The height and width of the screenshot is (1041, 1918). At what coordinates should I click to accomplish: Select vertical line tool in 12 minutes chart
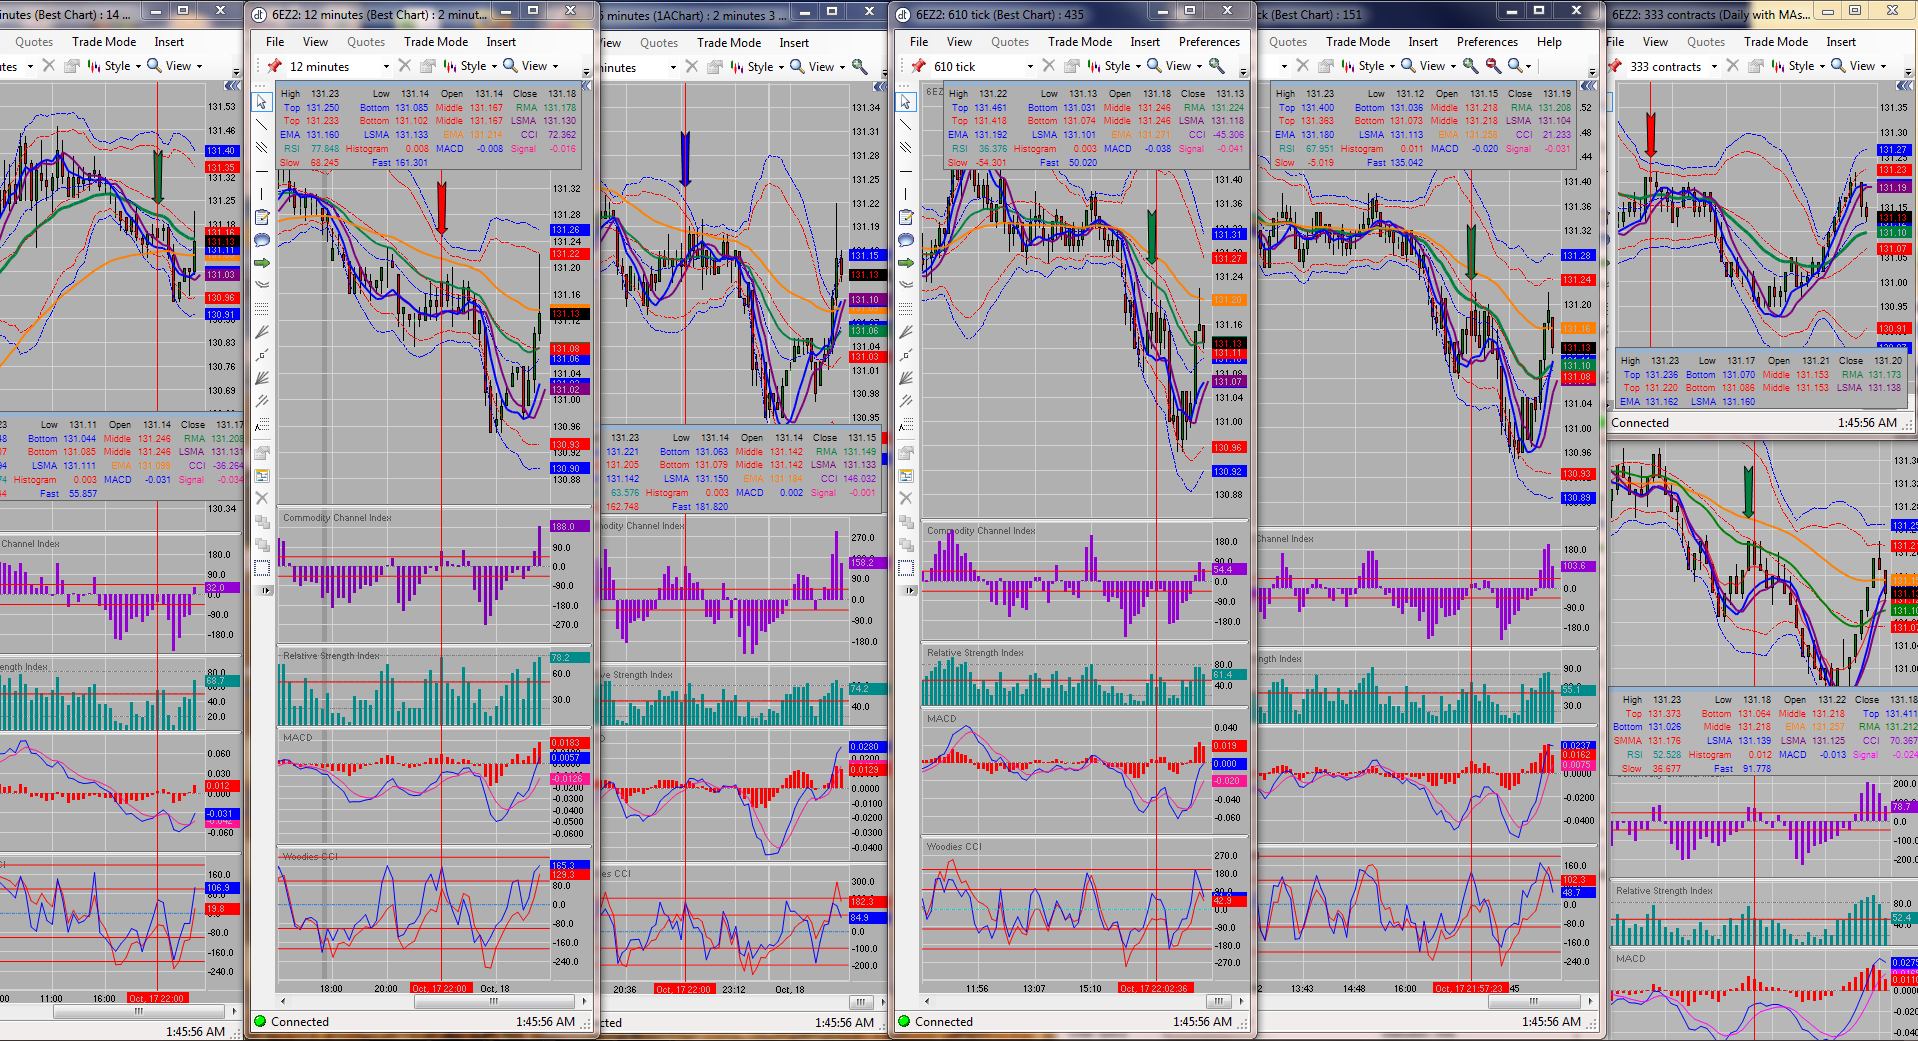pos(262,194)
